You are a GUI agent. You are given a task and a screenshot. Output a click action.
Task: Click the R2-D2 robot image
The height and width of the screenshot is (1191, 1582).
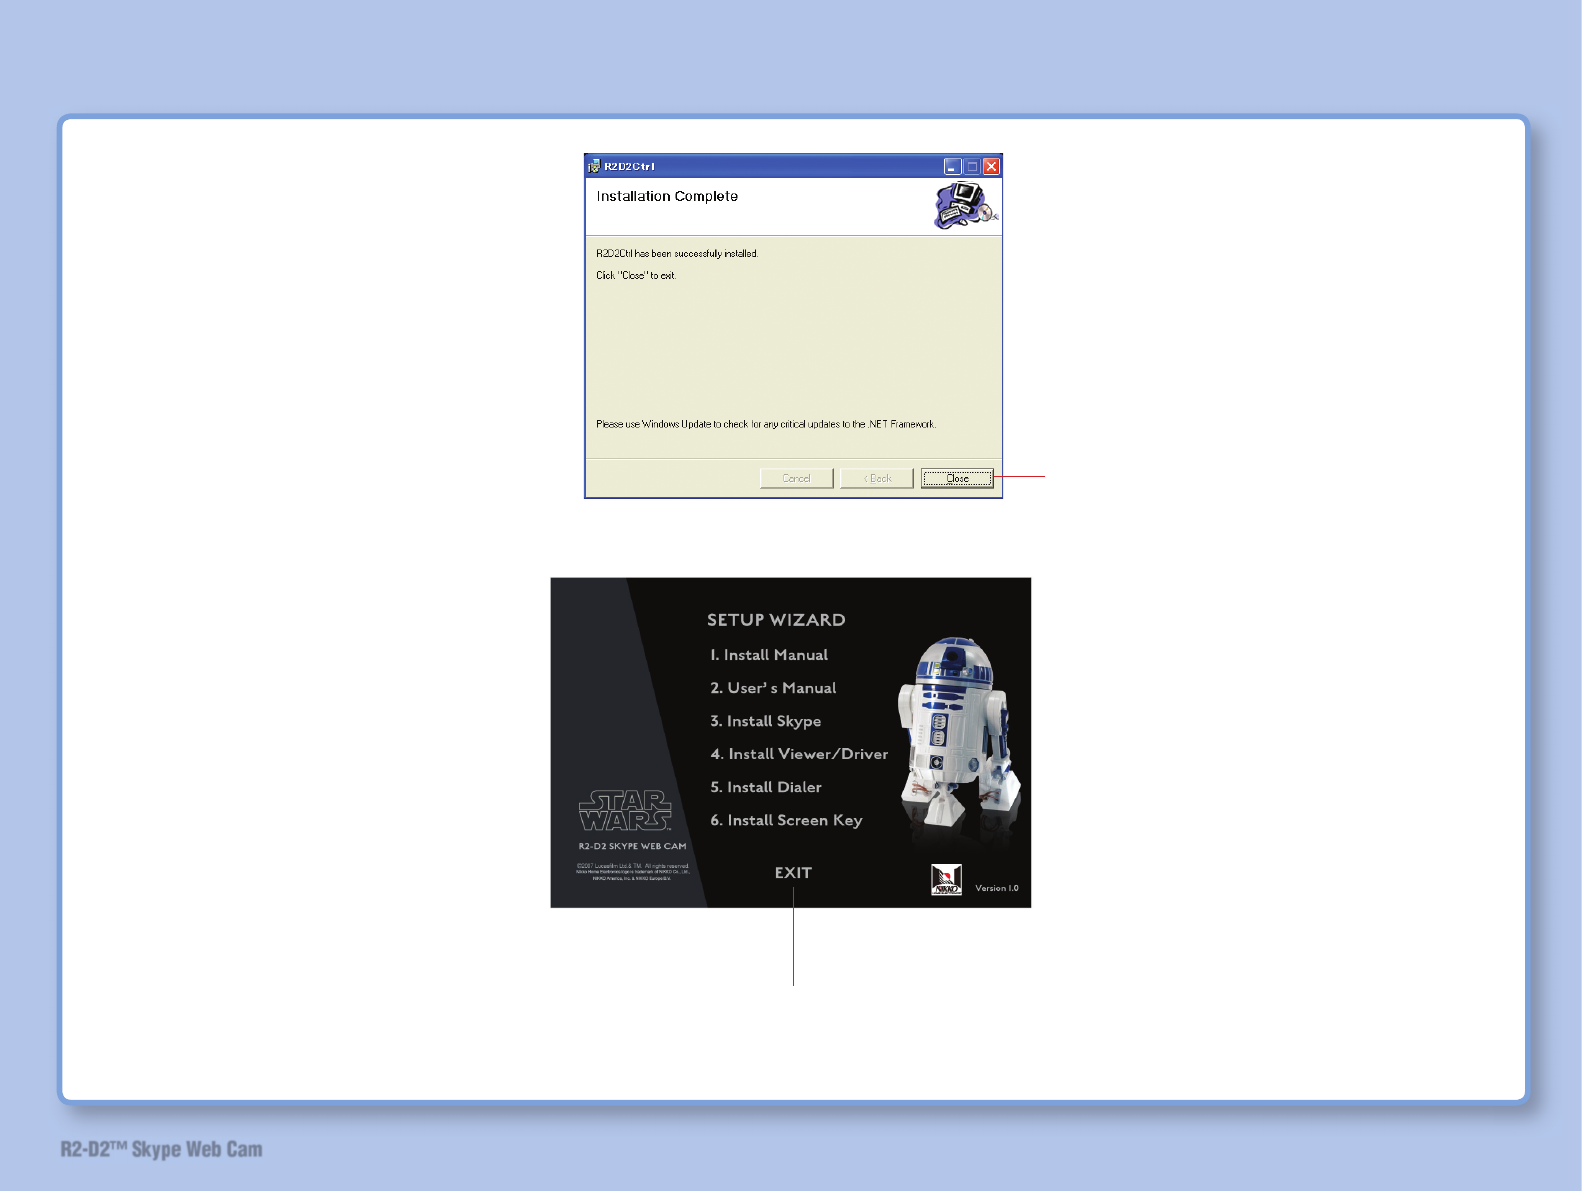click(960, 733)
